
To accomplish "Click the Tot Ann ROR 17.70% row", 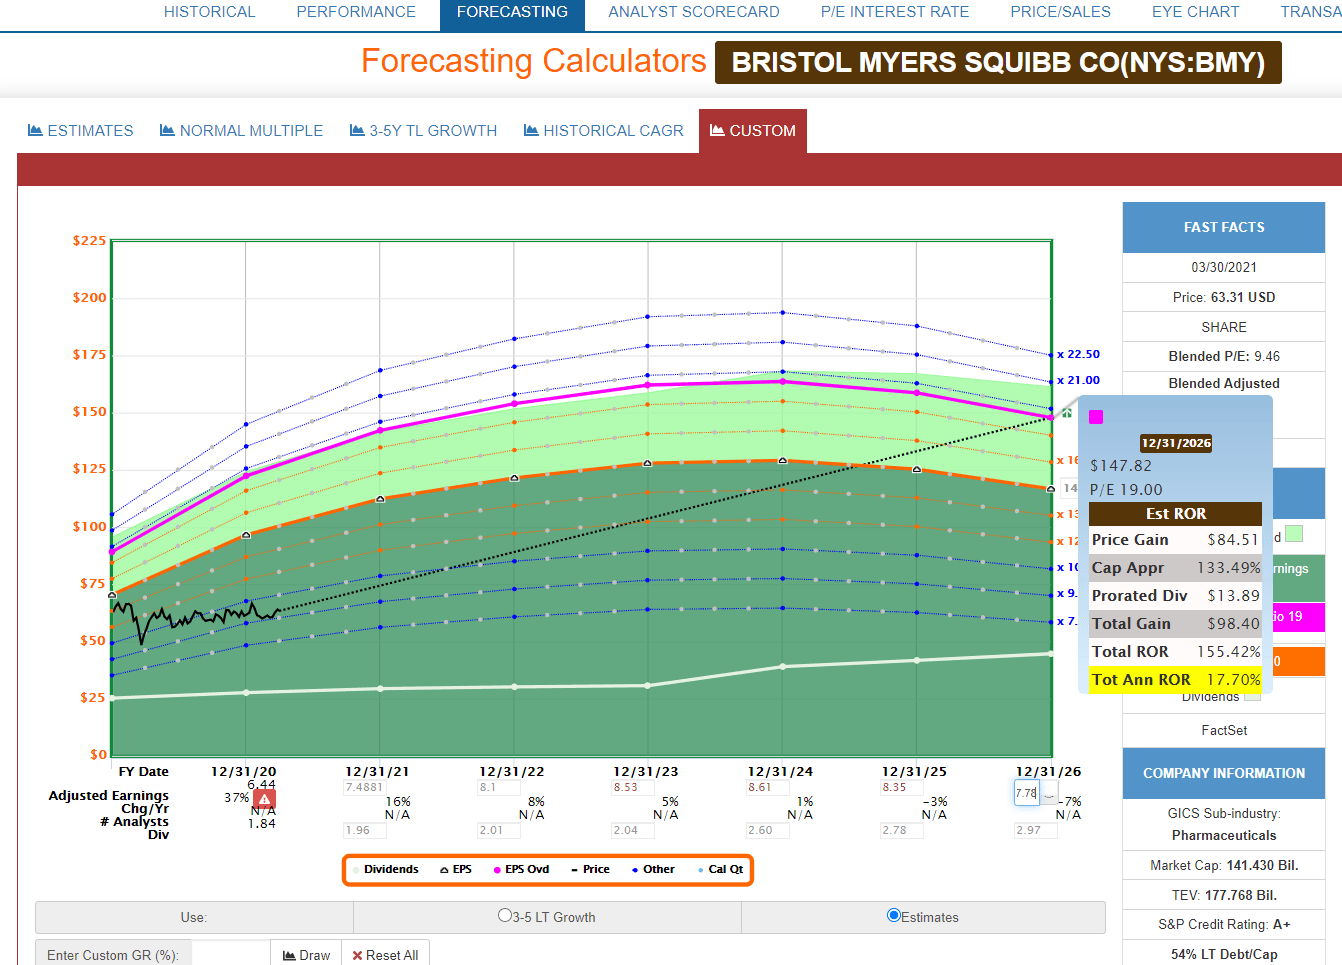I will [1176, 680].
